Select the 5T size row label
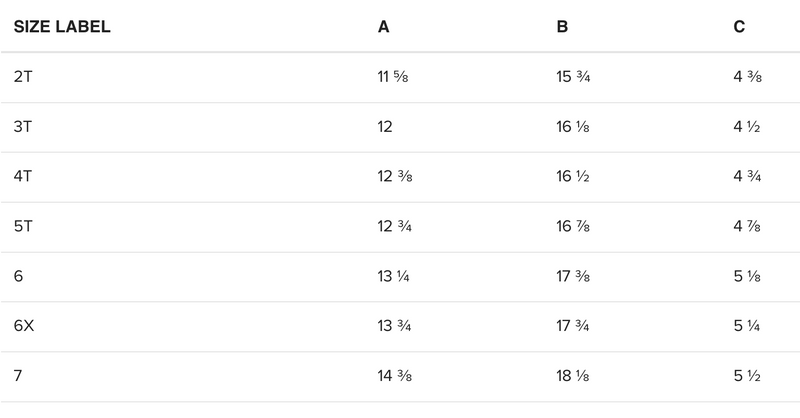 click(24, 227)
